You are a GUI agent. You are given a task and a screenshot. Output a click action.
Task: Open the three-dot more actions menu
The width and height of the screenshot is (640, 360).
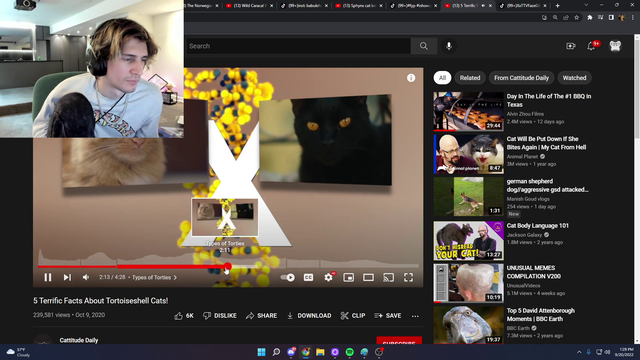415,316
